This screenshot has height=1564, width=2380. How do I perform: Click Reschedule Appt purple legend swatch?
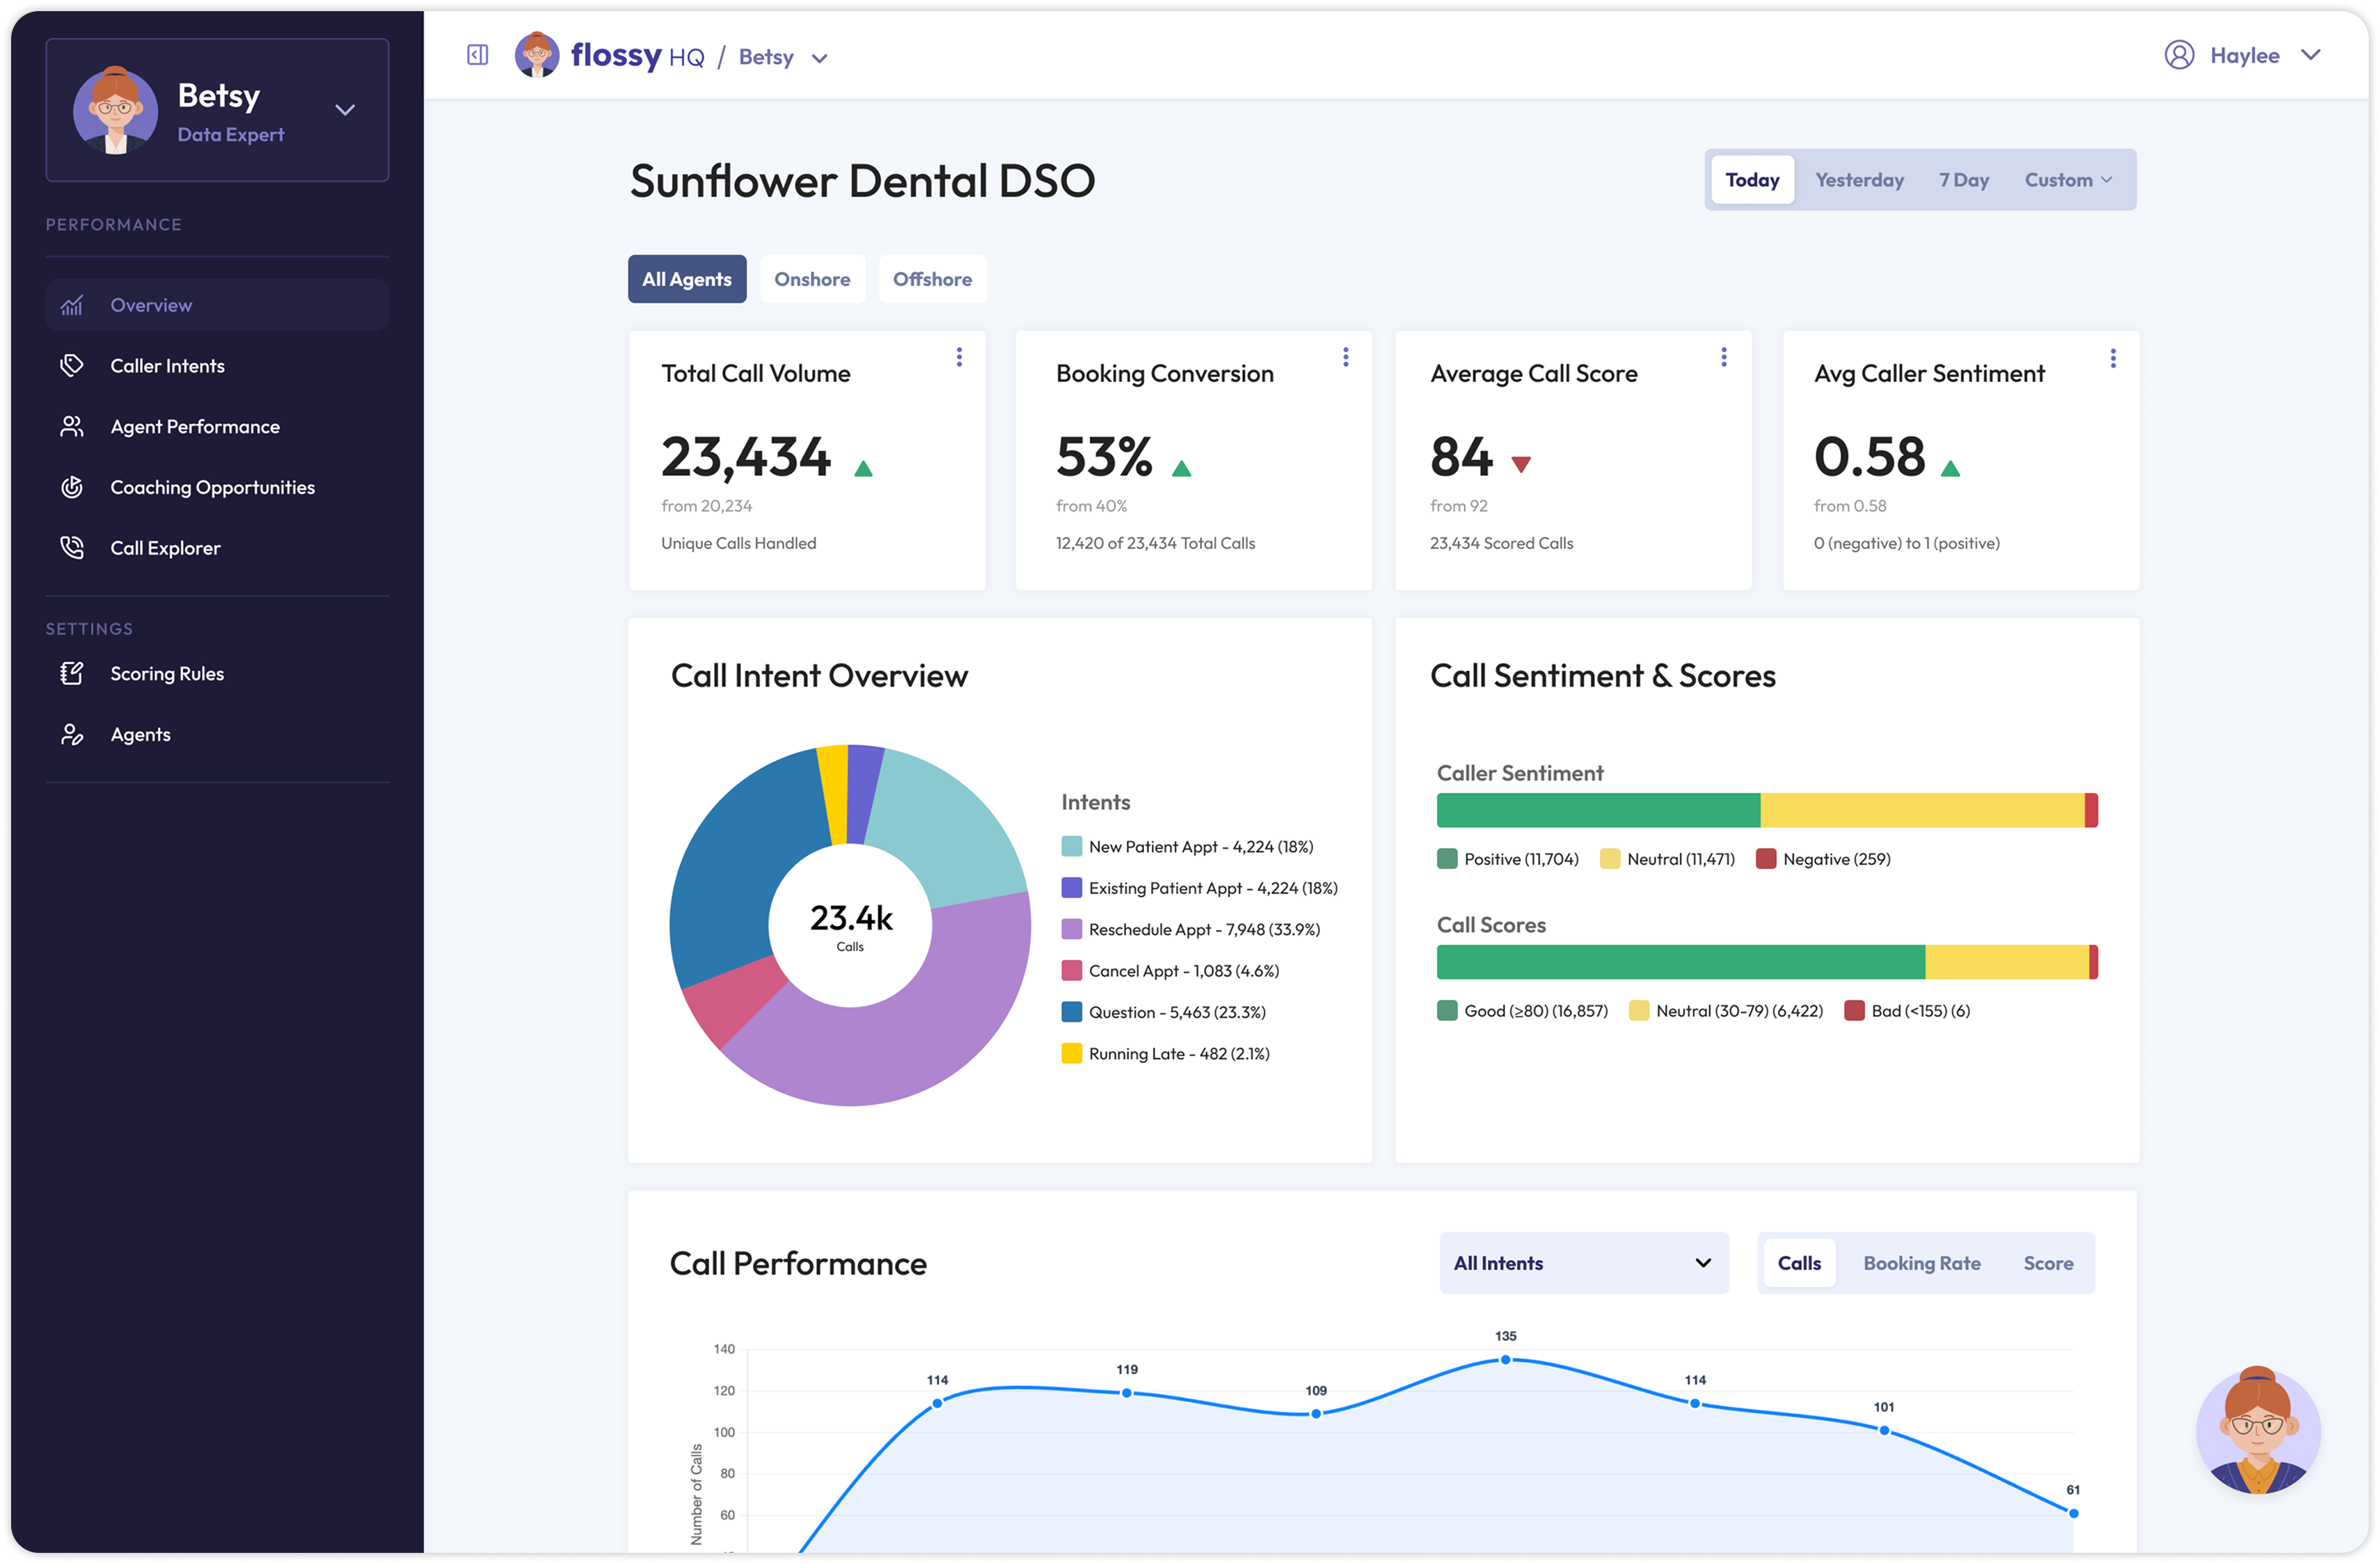[x=1071, y=930]
